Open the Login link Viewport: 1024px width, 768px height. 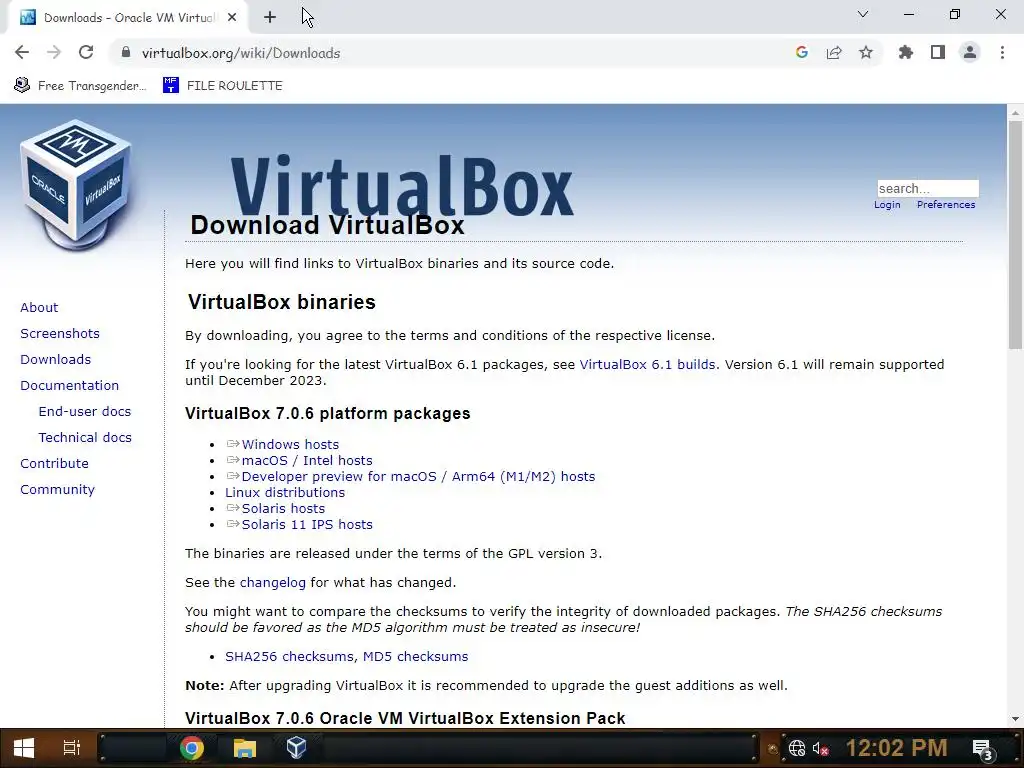(887, 205)
